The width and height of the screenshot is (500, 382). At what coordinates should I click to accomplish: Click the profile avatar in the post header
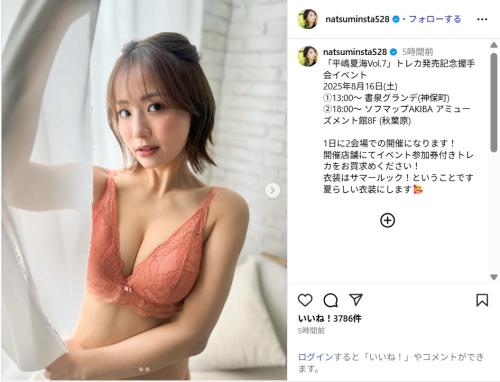pyautogui.click(x=307, y=19)
